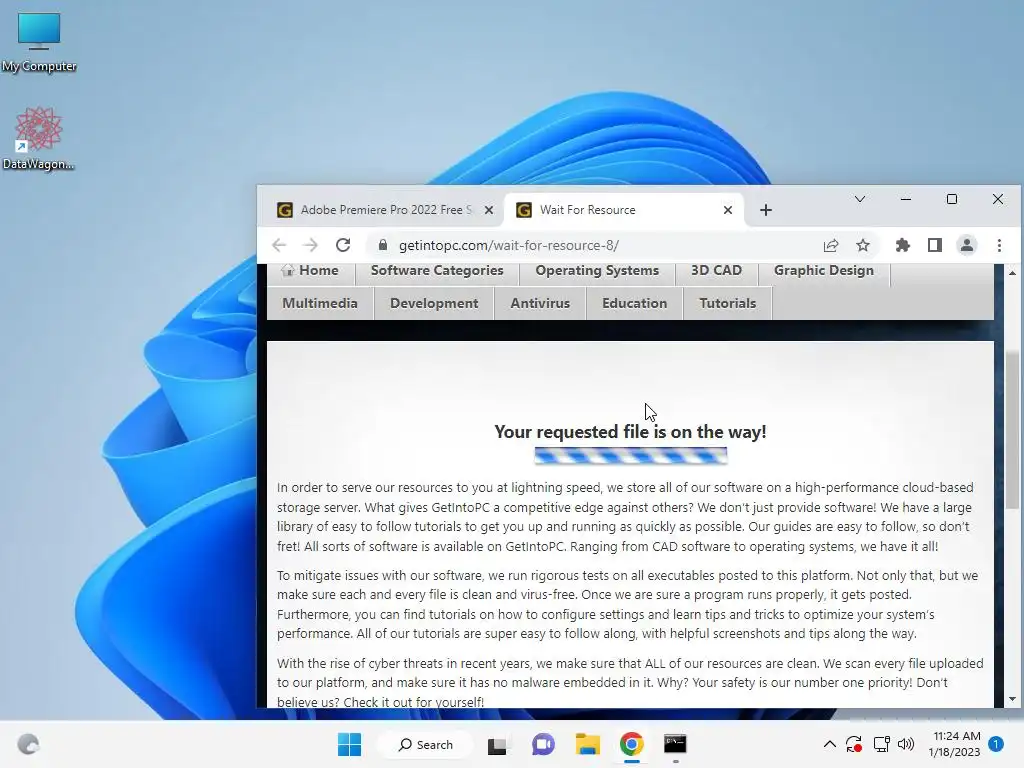Click the sync status tray icon
The image size is (1024, 768).
(854, 744)
